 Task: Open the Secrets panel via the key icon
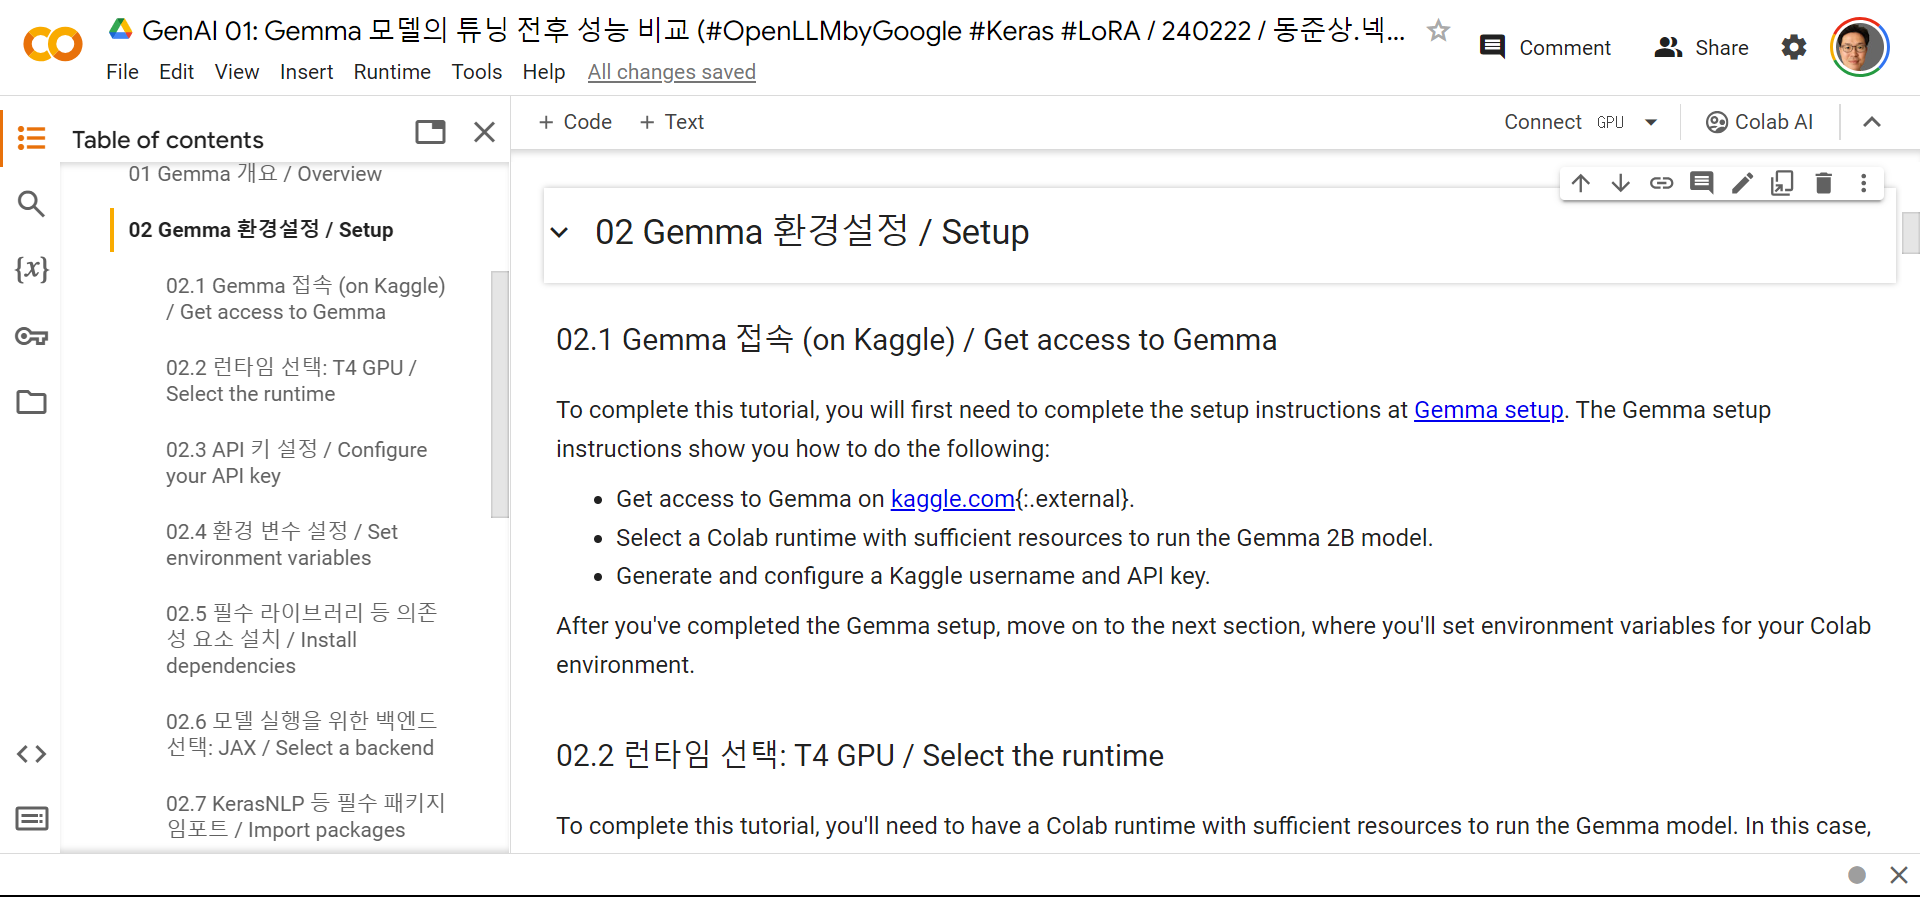click(31, 337)
